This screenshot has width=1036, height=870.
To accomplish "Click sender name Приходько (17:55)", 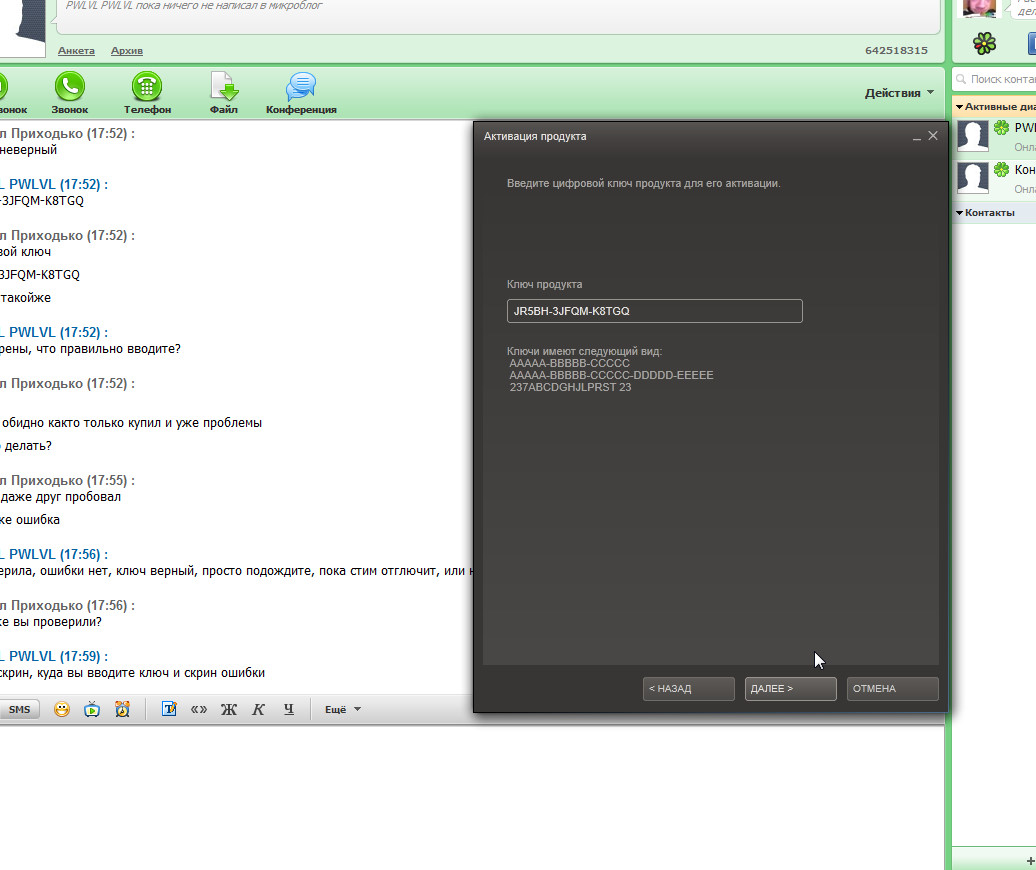I will [67, 481].
